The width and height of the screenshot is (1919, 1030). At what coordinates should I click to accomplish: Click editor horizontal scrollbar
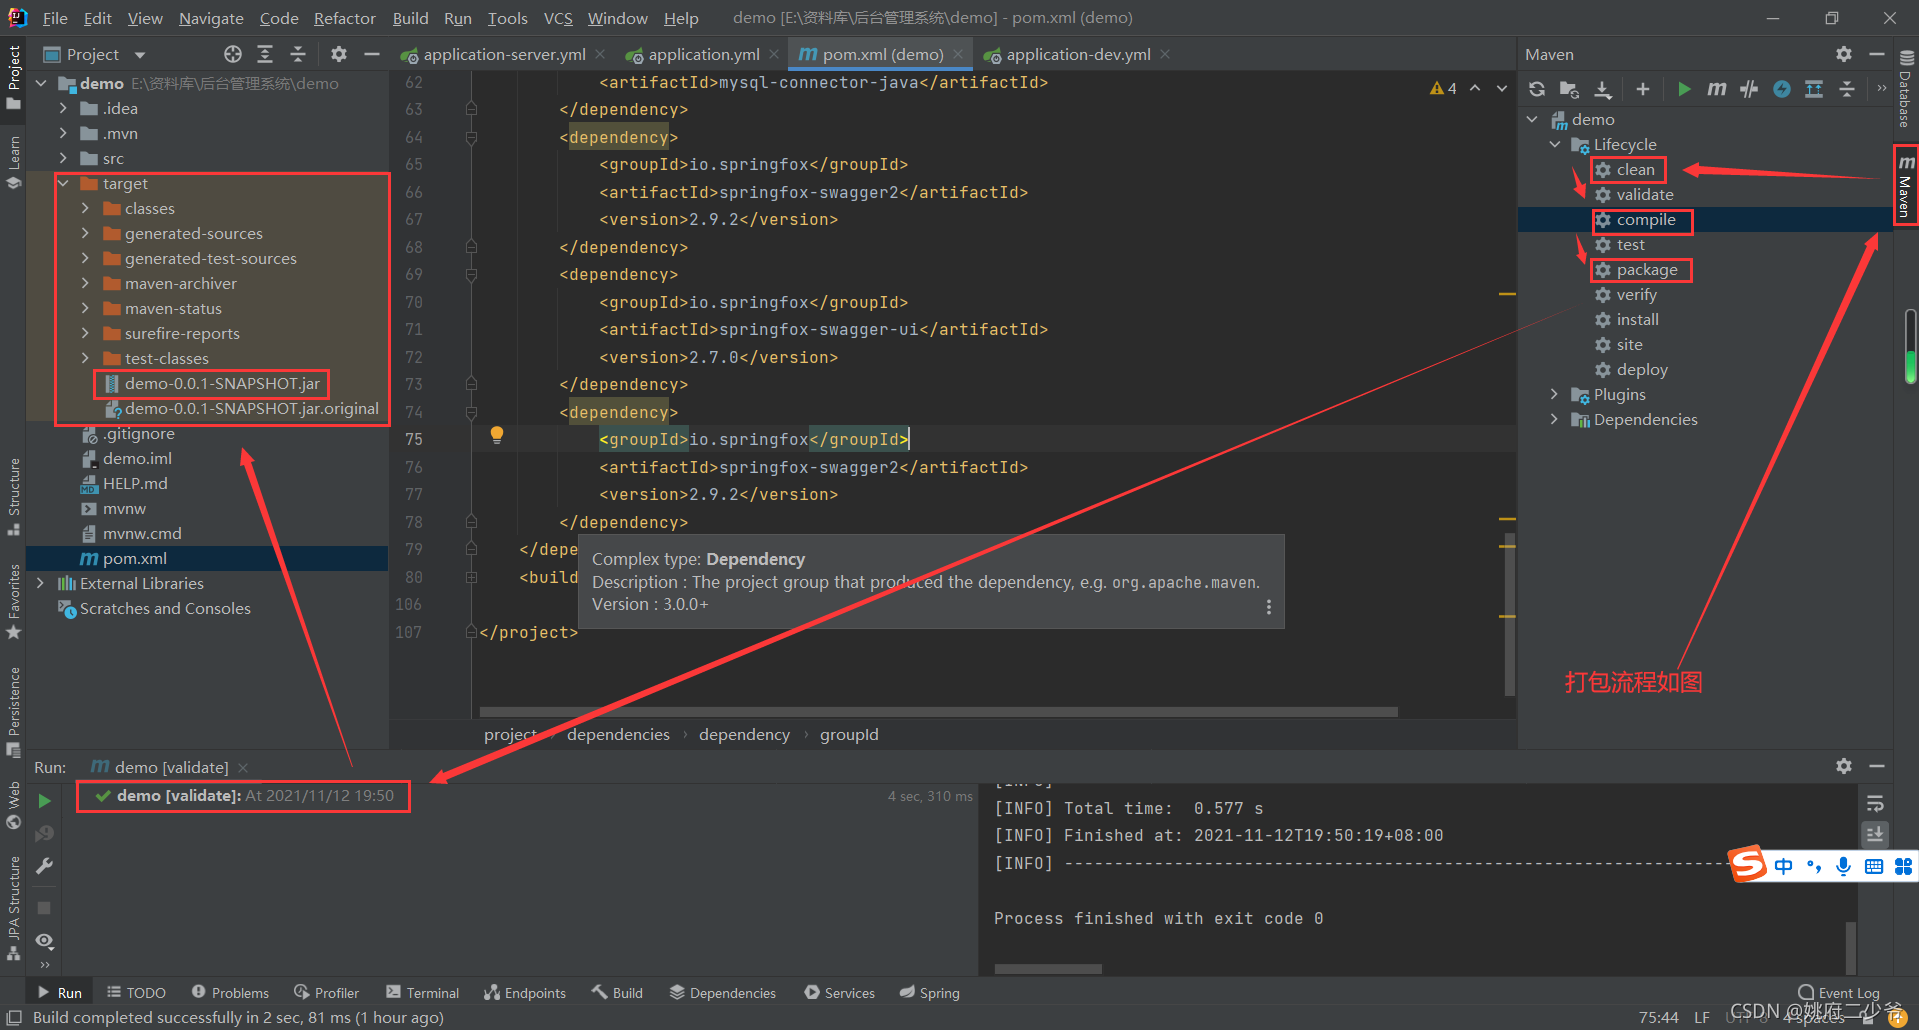point(939,712)
